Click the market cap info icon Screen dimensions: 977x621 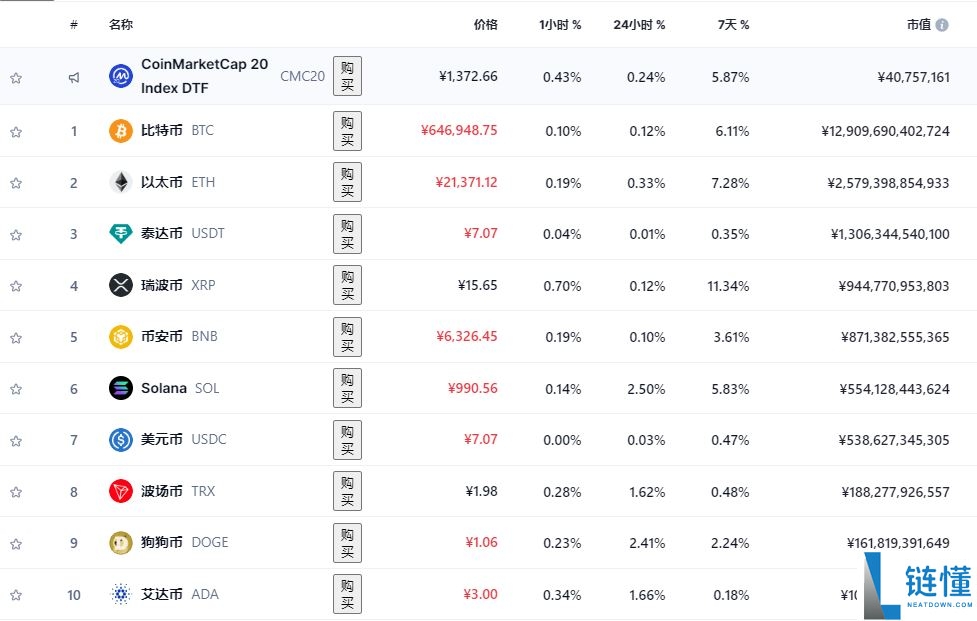click(942, 25)
